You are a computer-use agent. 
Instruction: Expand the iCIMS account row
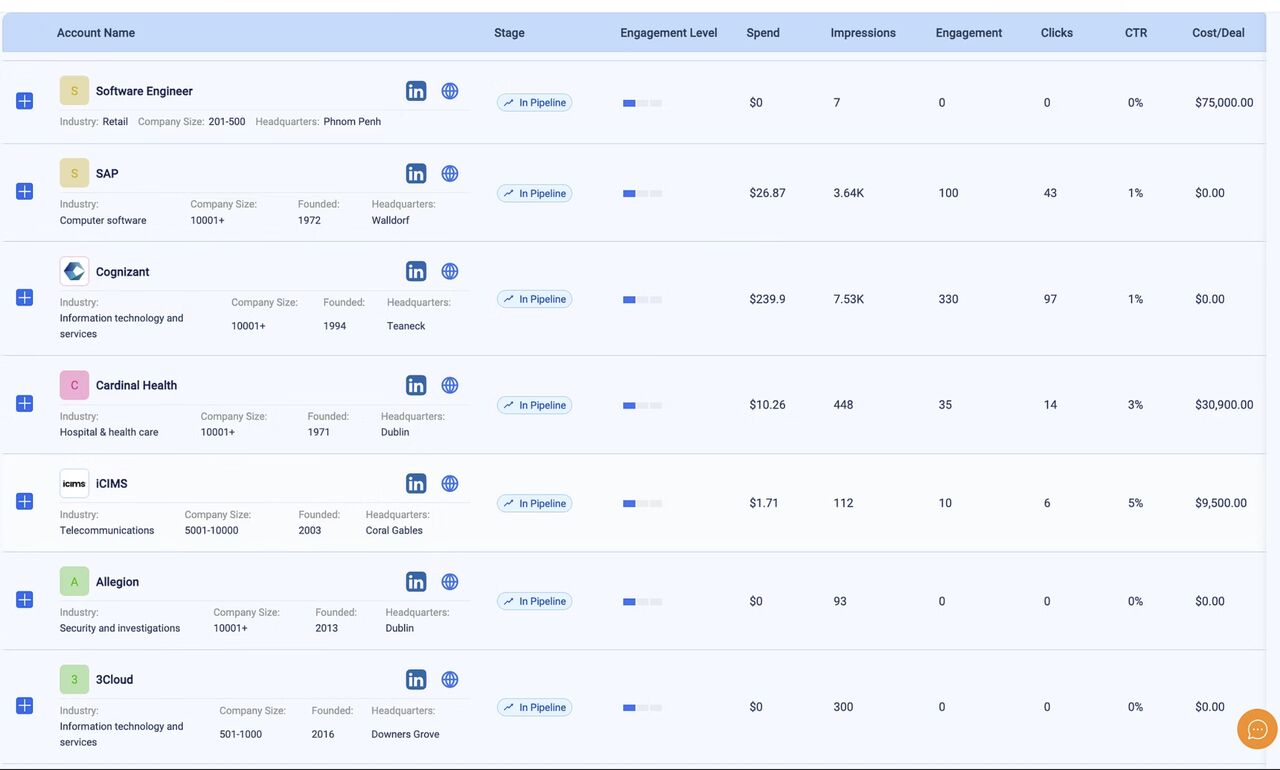pyautogui.click(x=25, y=501)
